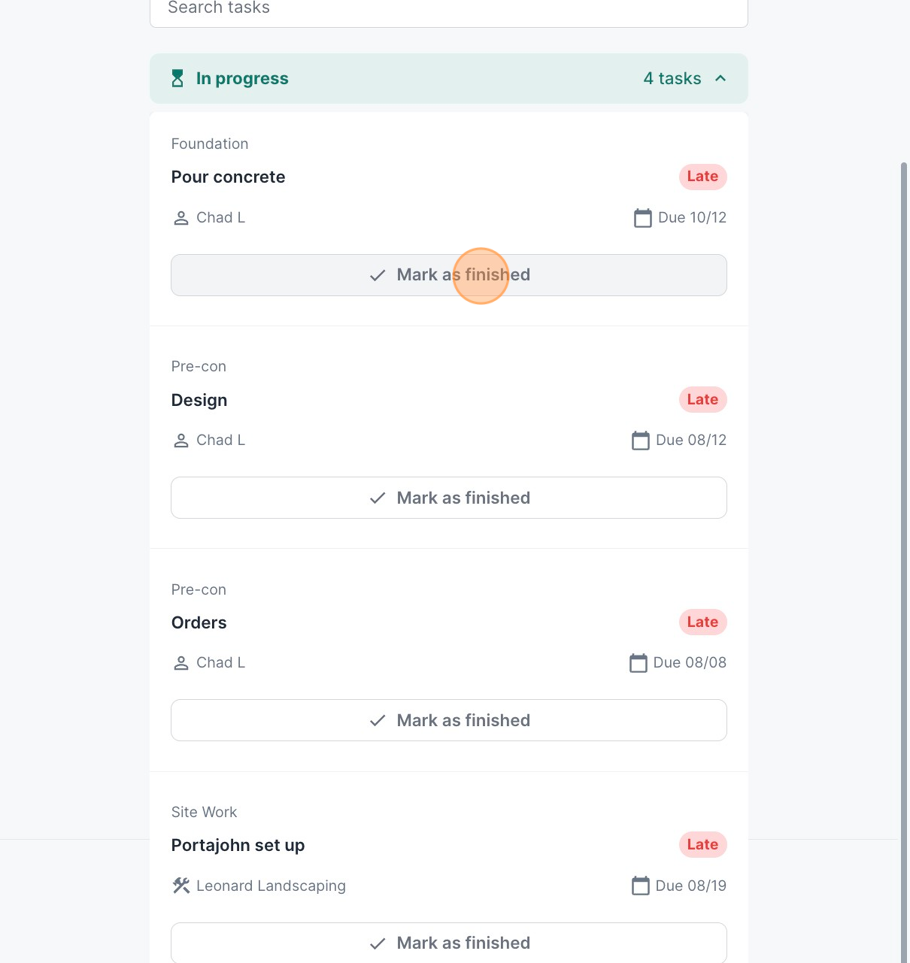910x963 pixels.
Task: Click the Late badge on Orders task
Action: [x=702, y=622]
